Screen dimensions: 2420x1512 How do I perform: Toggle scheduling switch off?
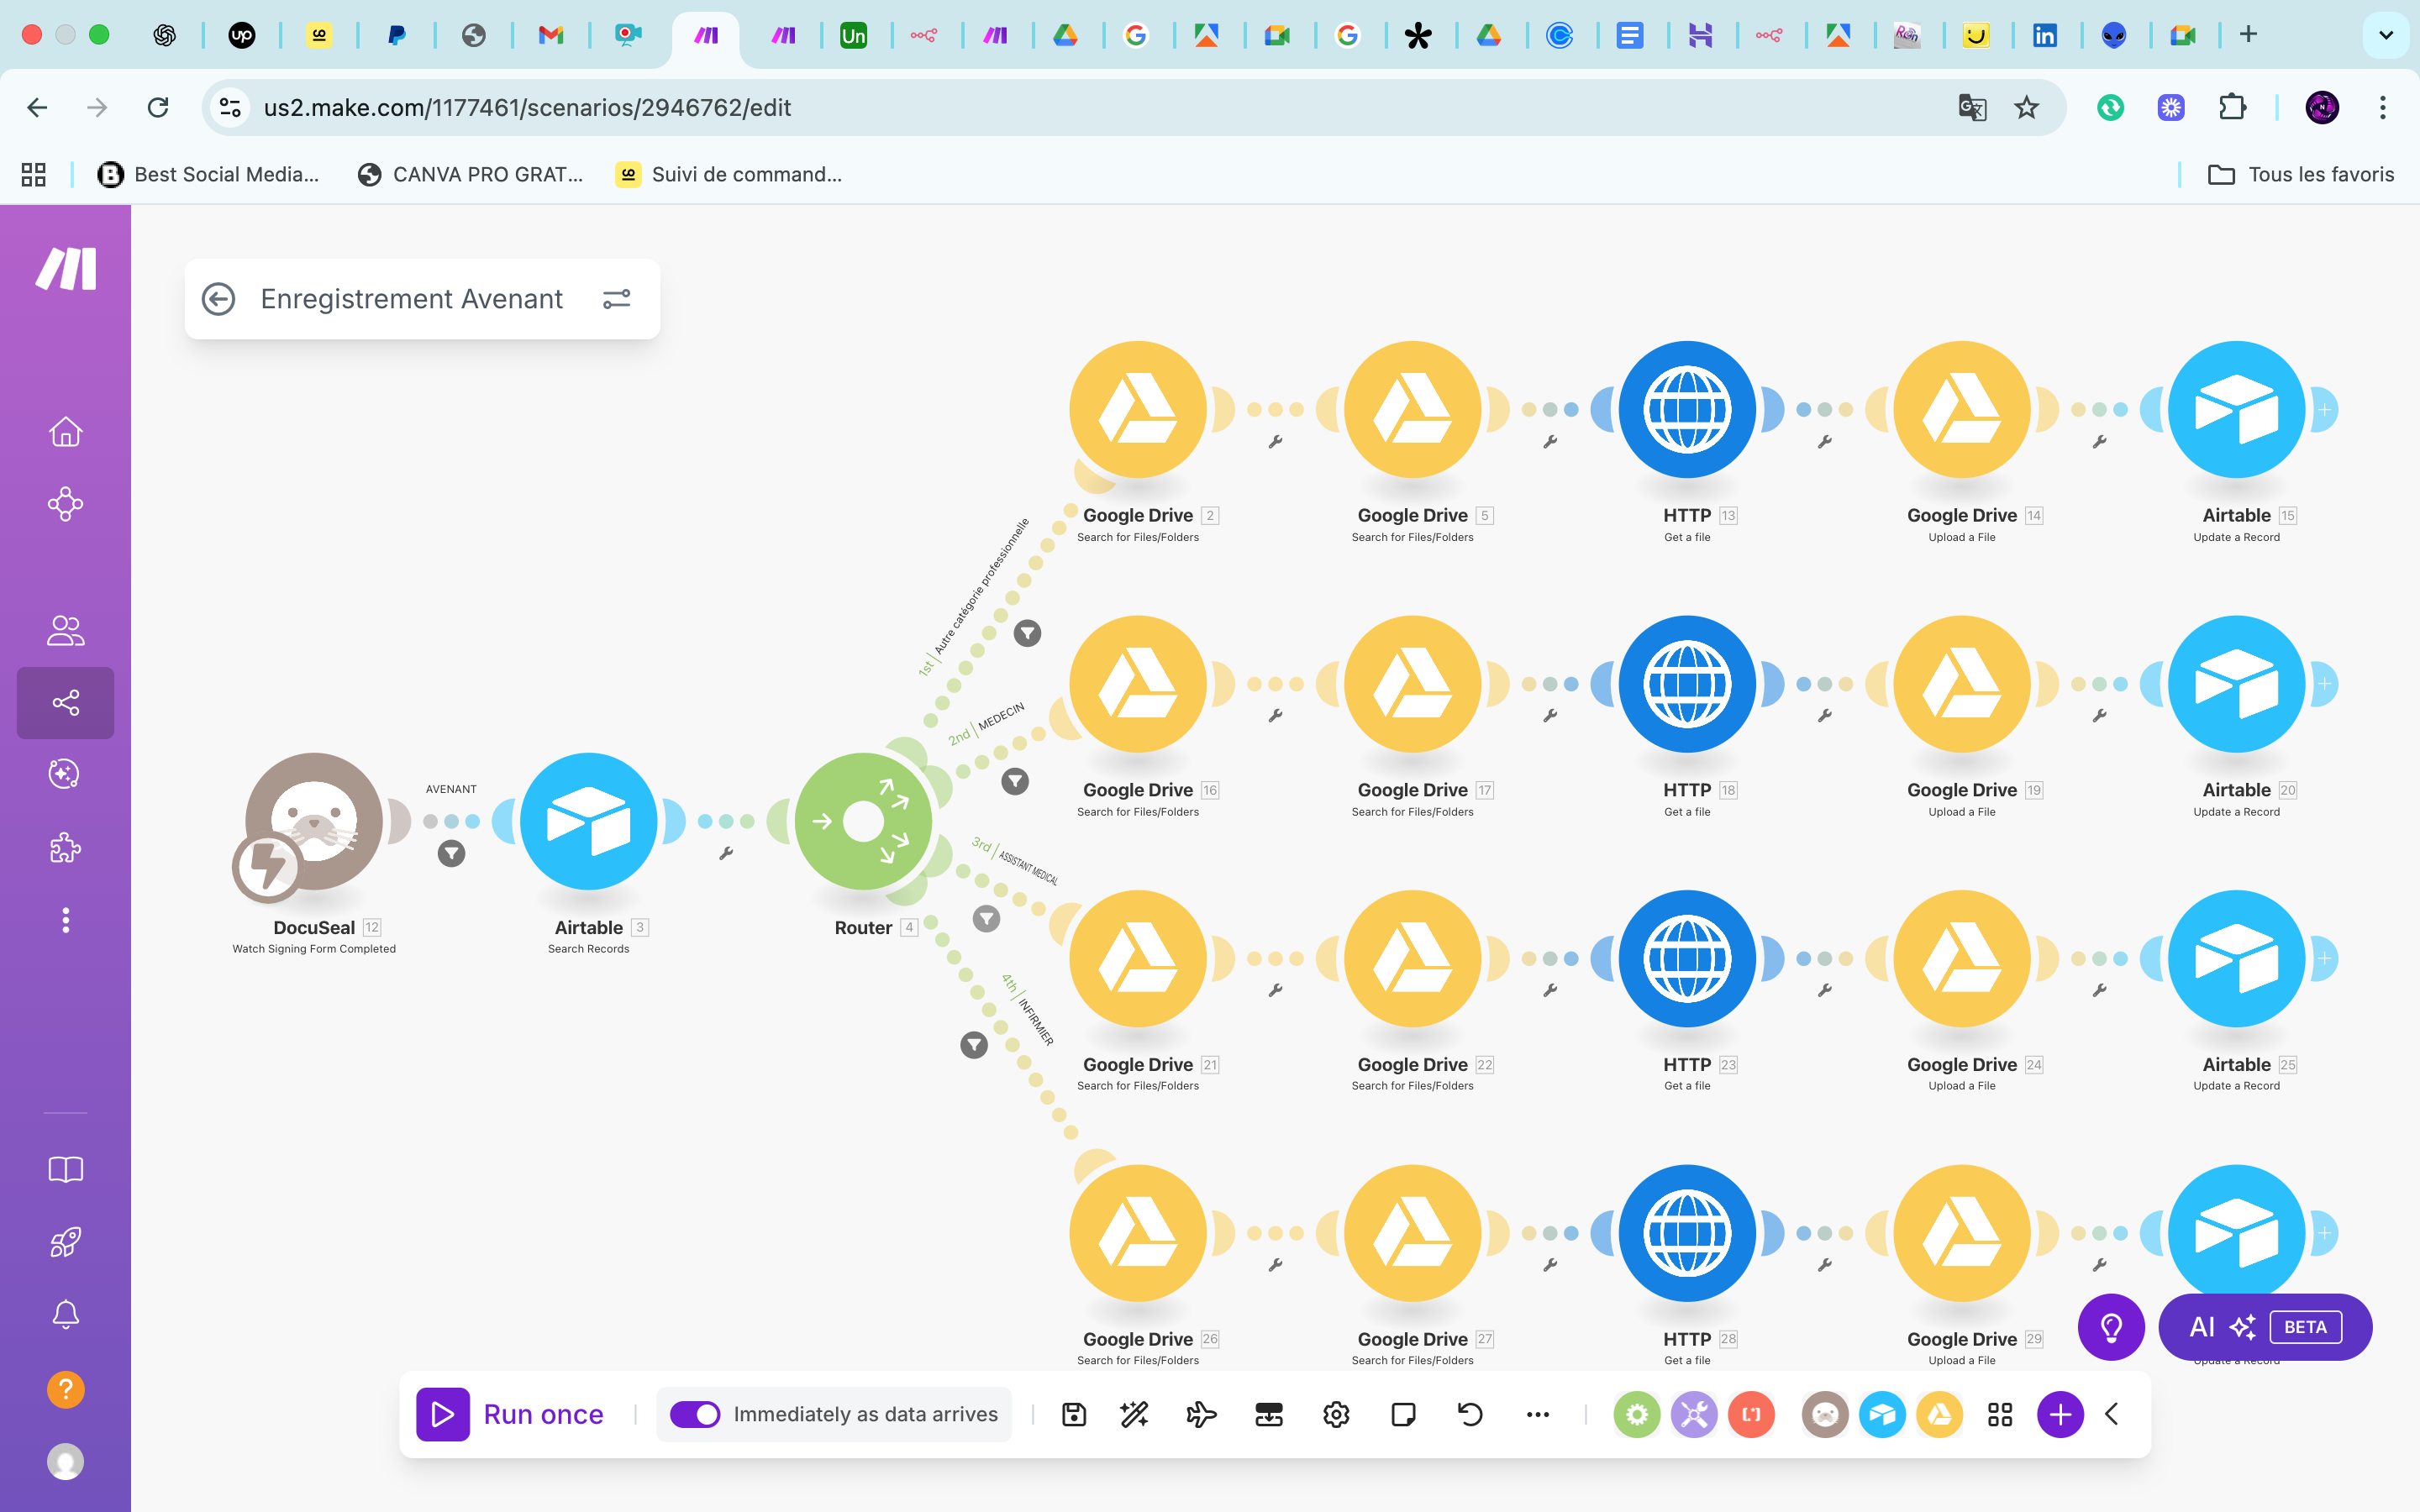[695, 1414]
